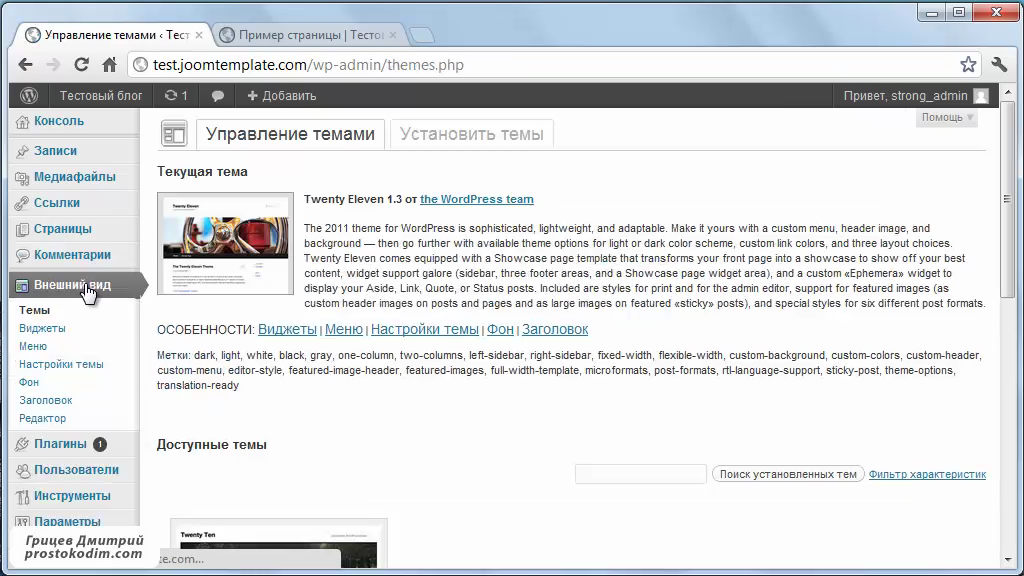This screenshot has height=576, width=1024.
Task: Open a new browser tab
Action: (422, 35)
